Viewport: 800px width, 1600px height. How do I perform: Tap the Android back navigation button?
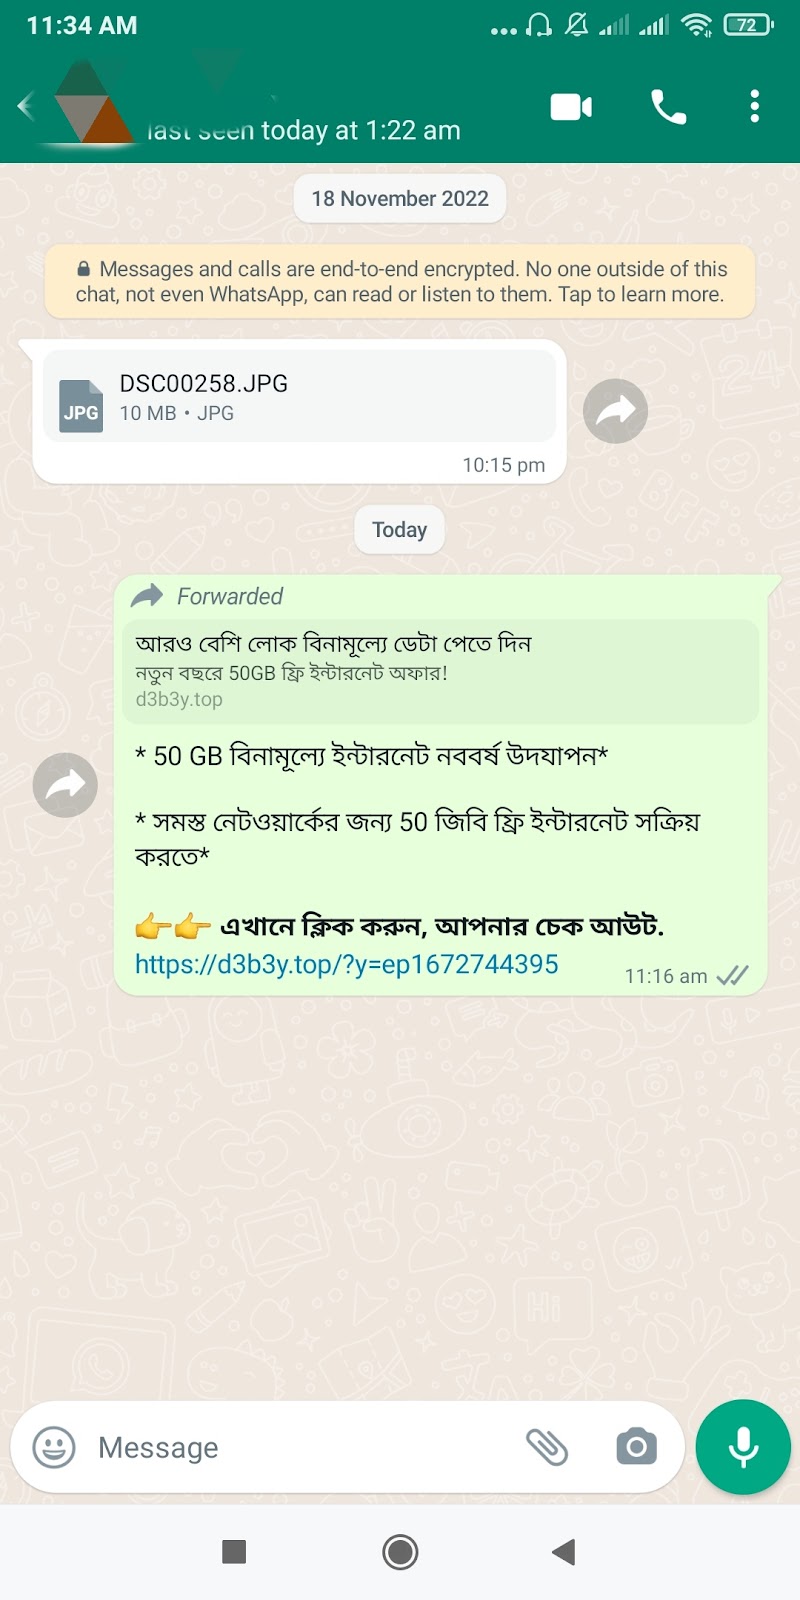(564, 1552)
